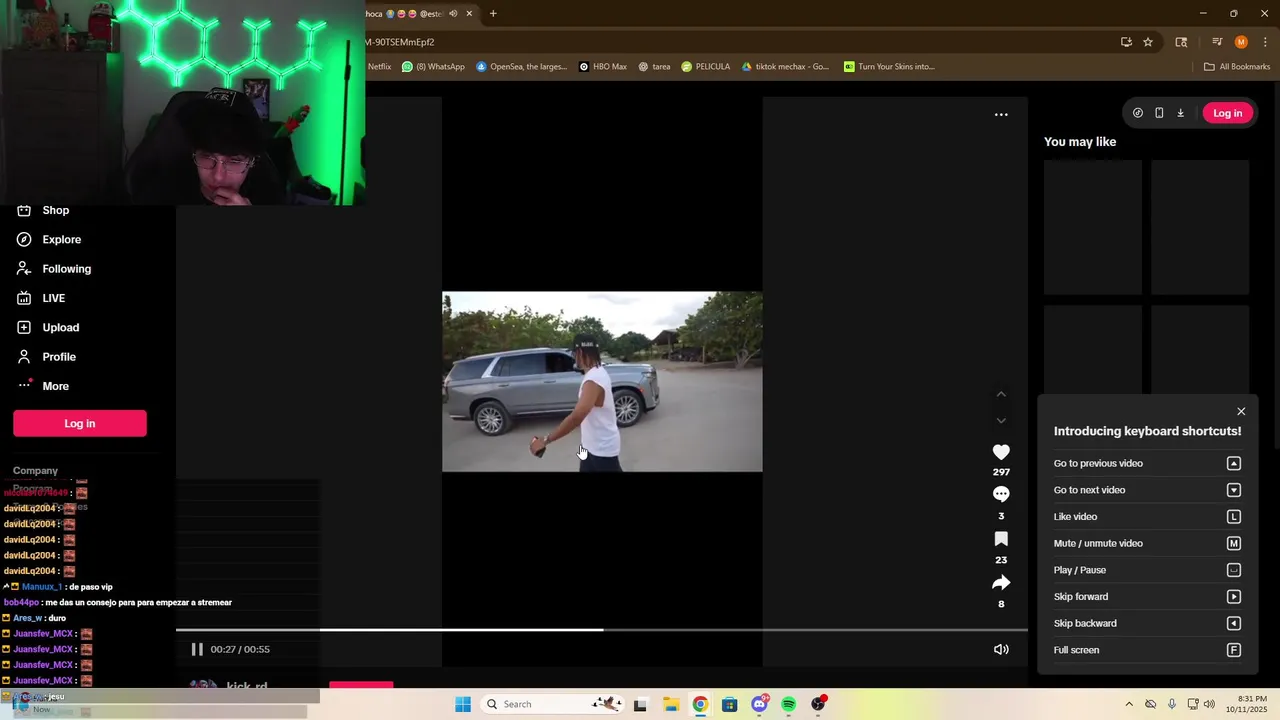Open the comments bubble icon
Screen dimensions: 1280x720
point(1001,494)
